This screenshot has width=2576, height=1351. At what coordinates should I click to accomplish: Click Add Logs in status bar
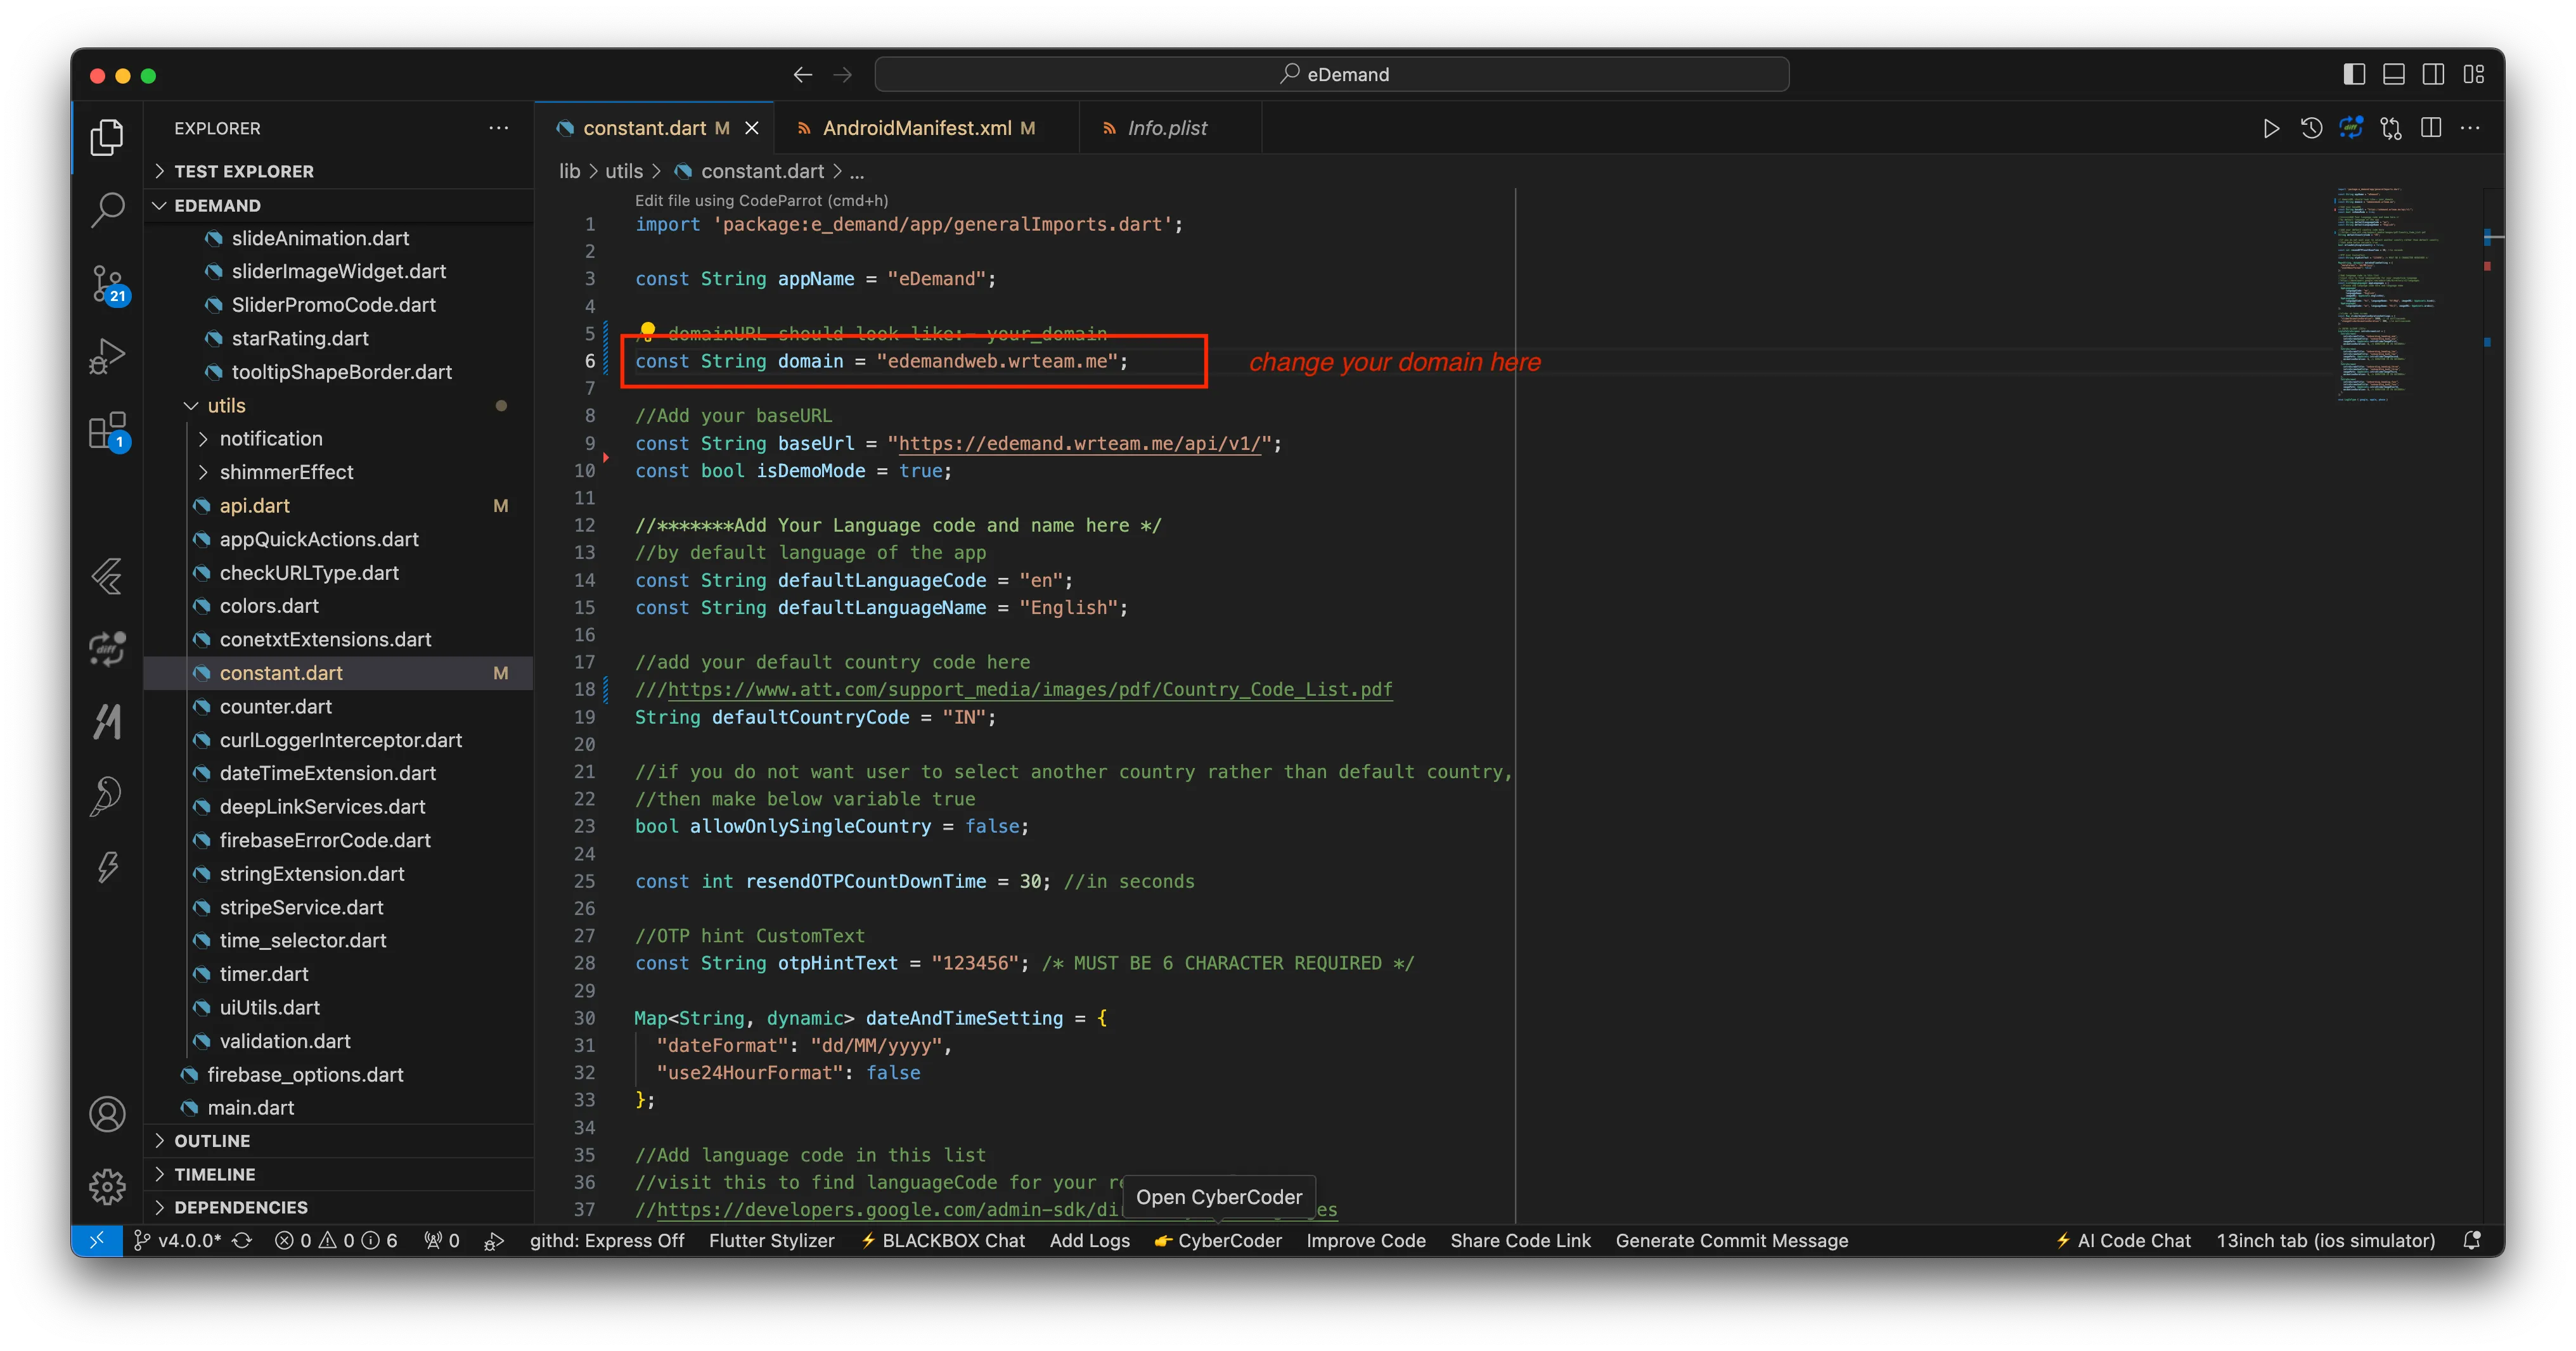[1089, 1240]
